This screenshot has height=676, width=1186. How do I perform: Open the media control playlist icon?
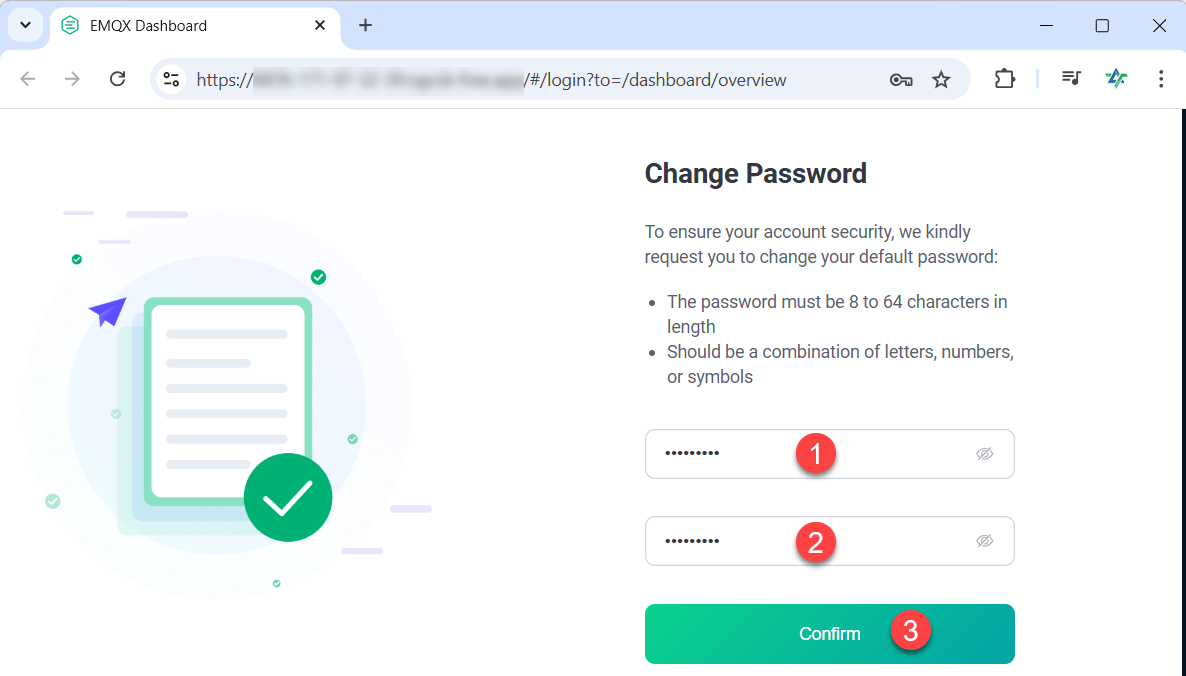(1071, 78)
